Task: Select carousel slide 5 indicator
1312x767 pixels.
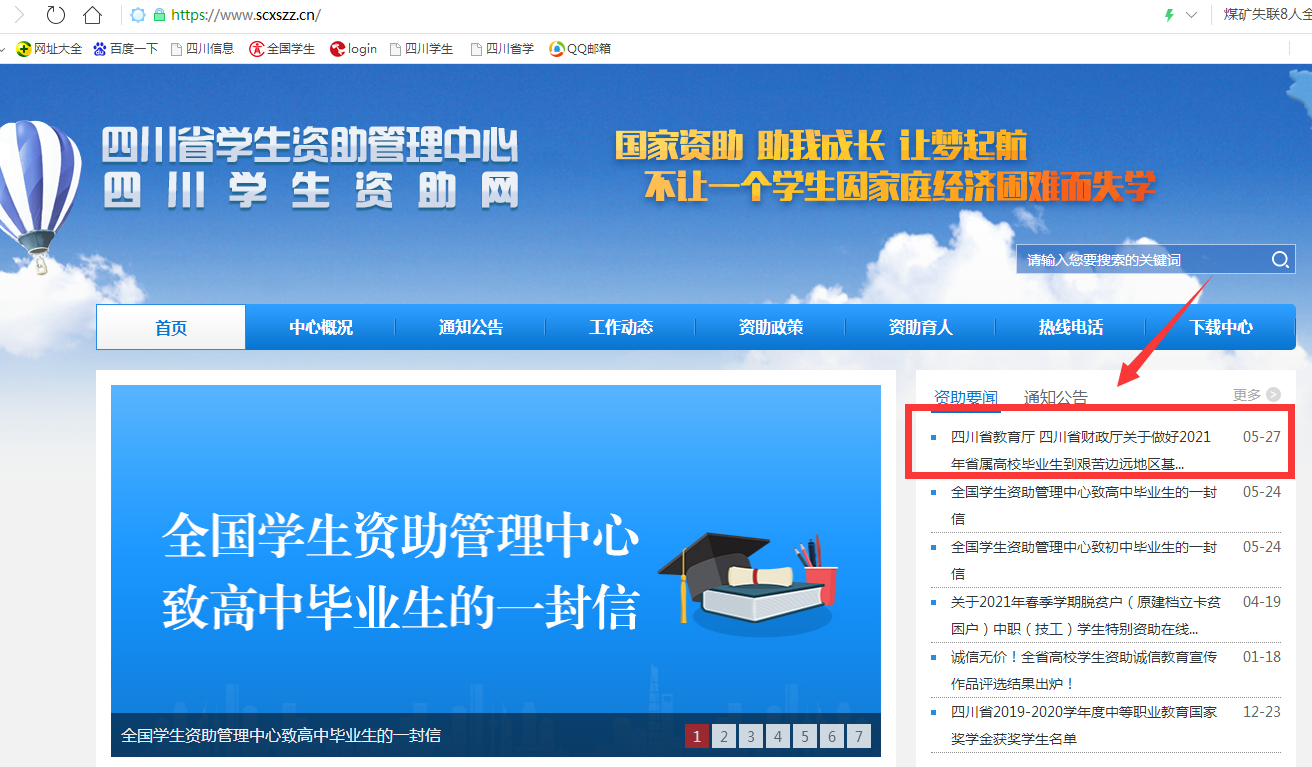Action: click(804, 737)
